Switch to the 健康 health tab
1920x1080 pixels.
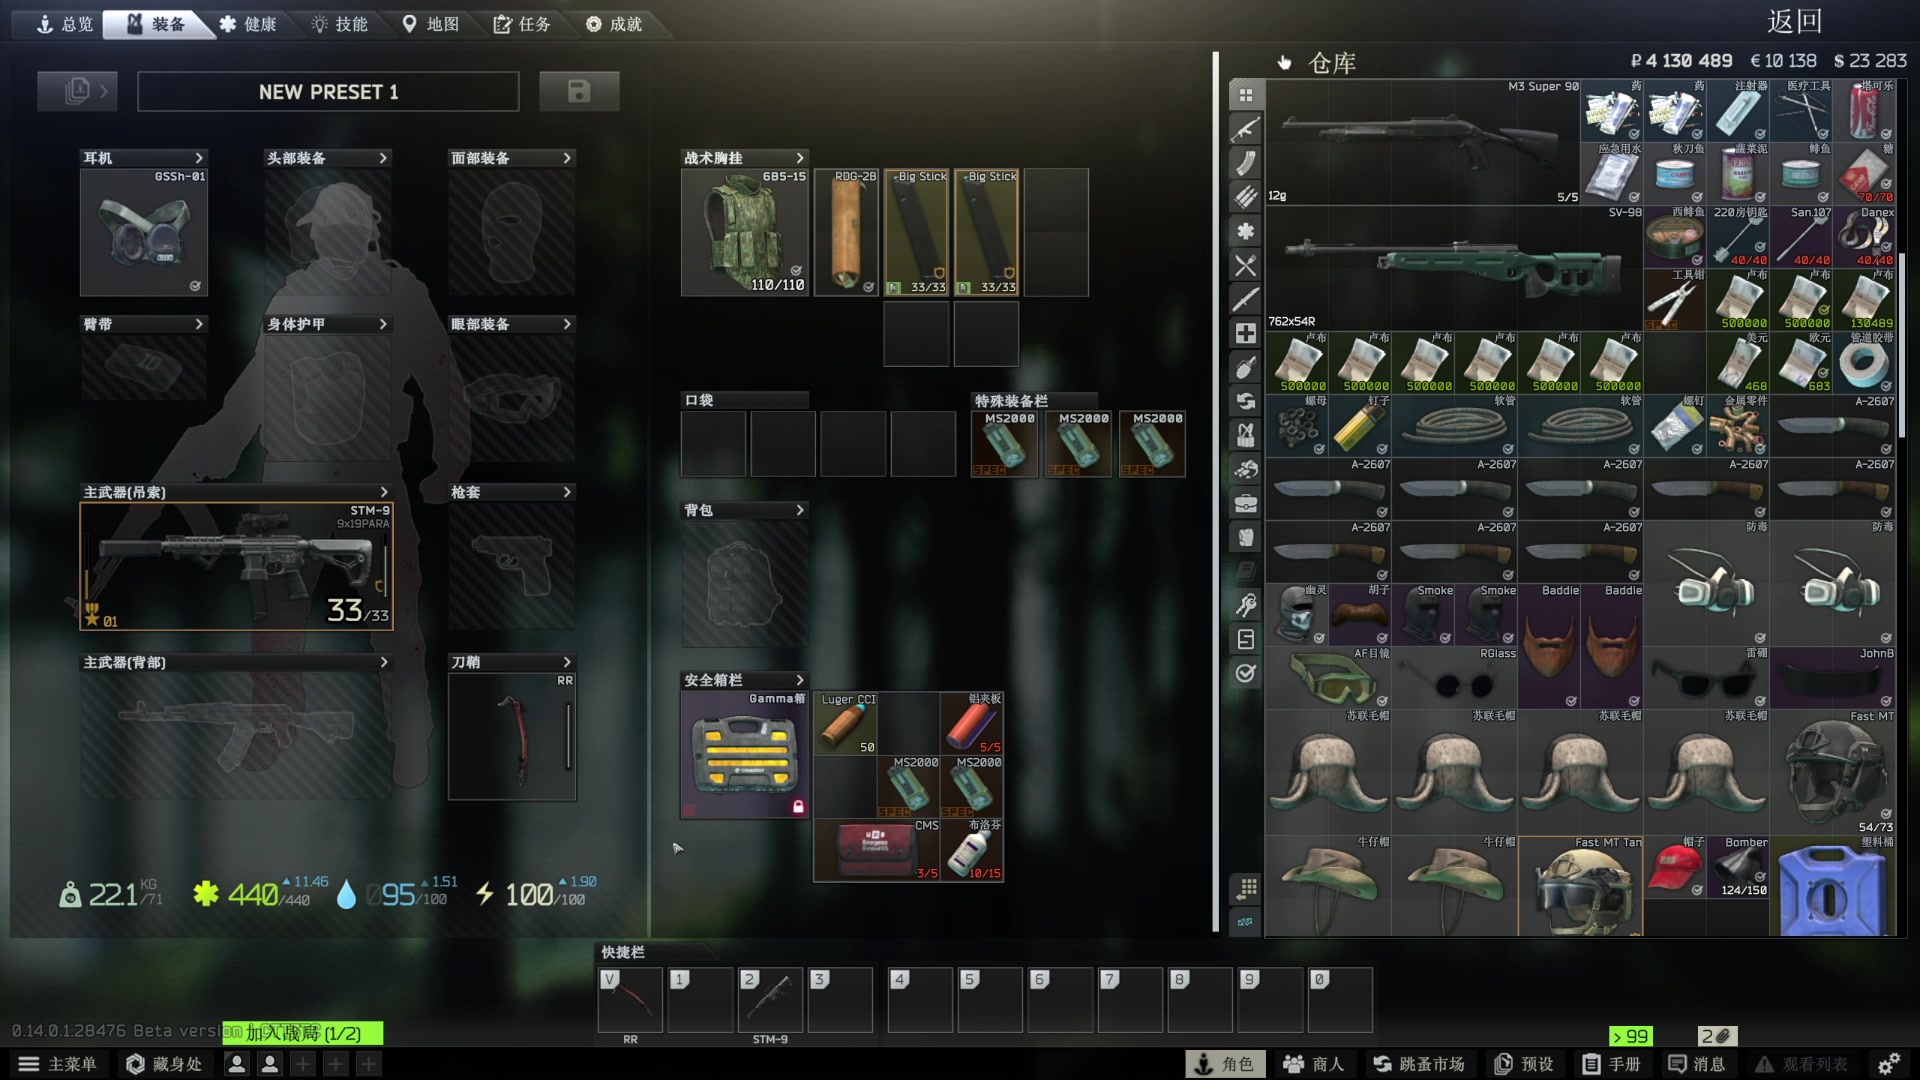tap(248, 24)
